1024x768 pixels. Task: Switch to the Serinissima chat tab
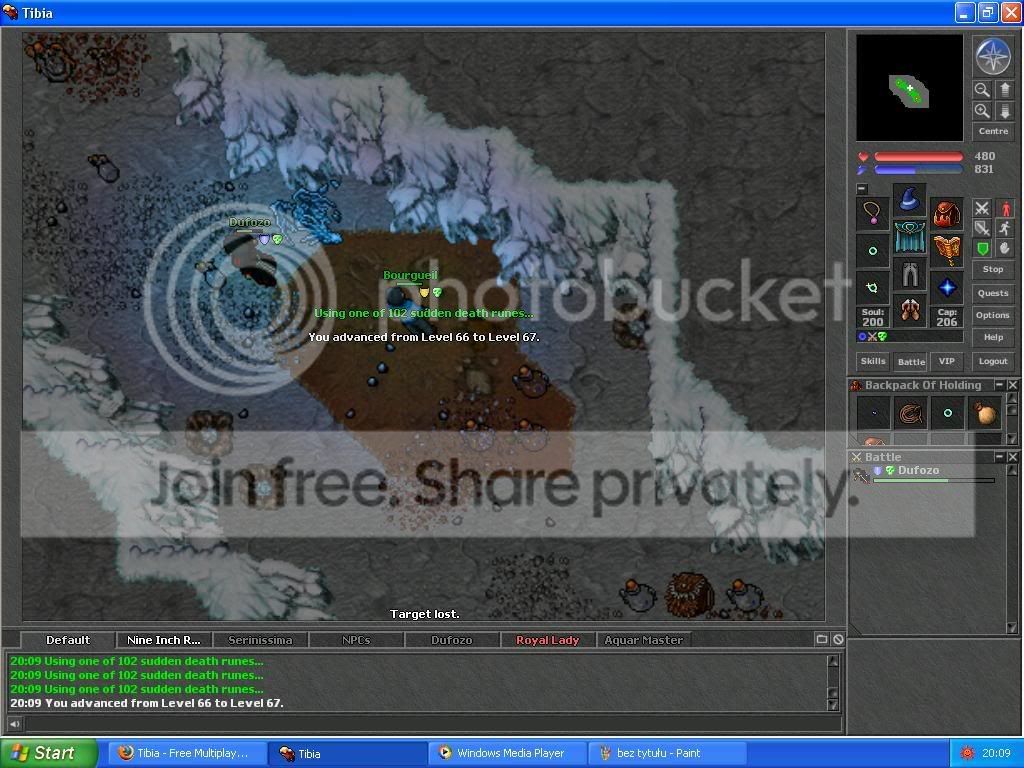[259, 640]
